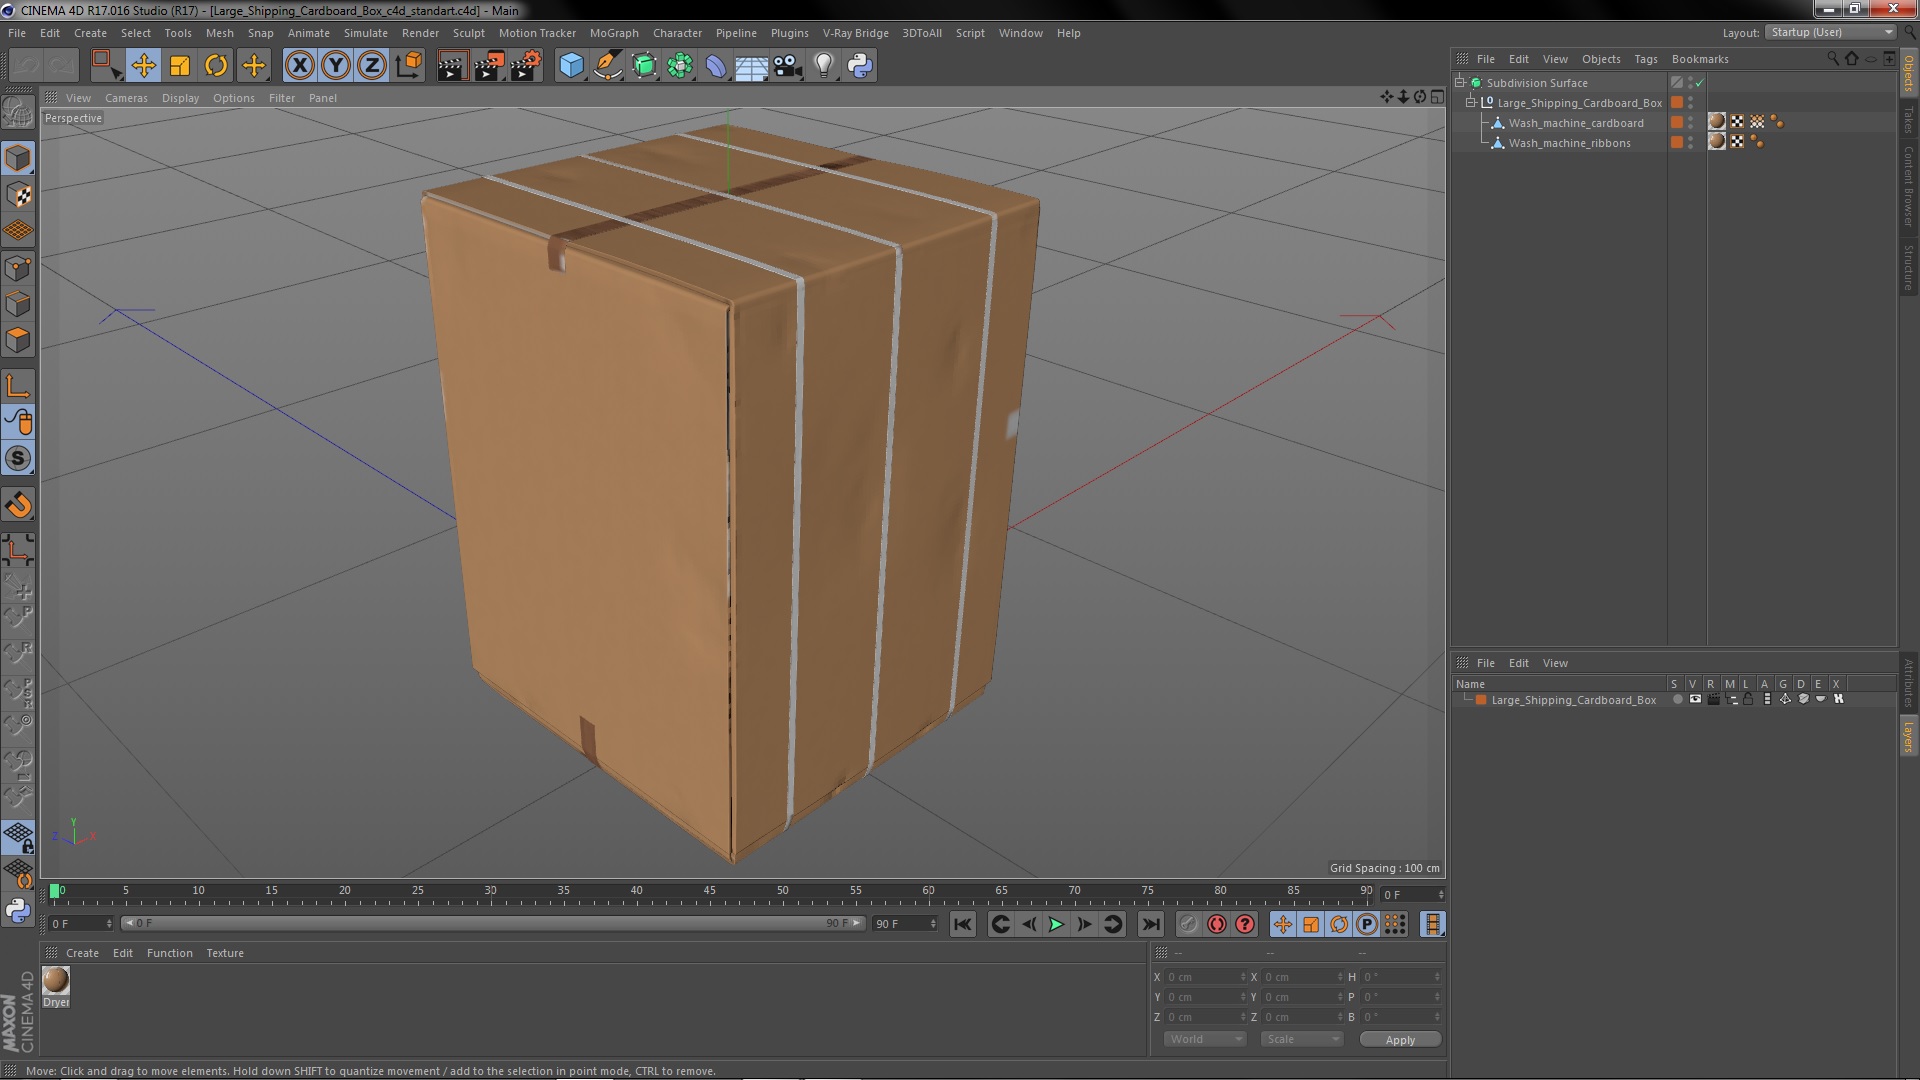Click the Render View clapperboard icon
This screenshot has width=1920, height=1080.
[452, 66]
